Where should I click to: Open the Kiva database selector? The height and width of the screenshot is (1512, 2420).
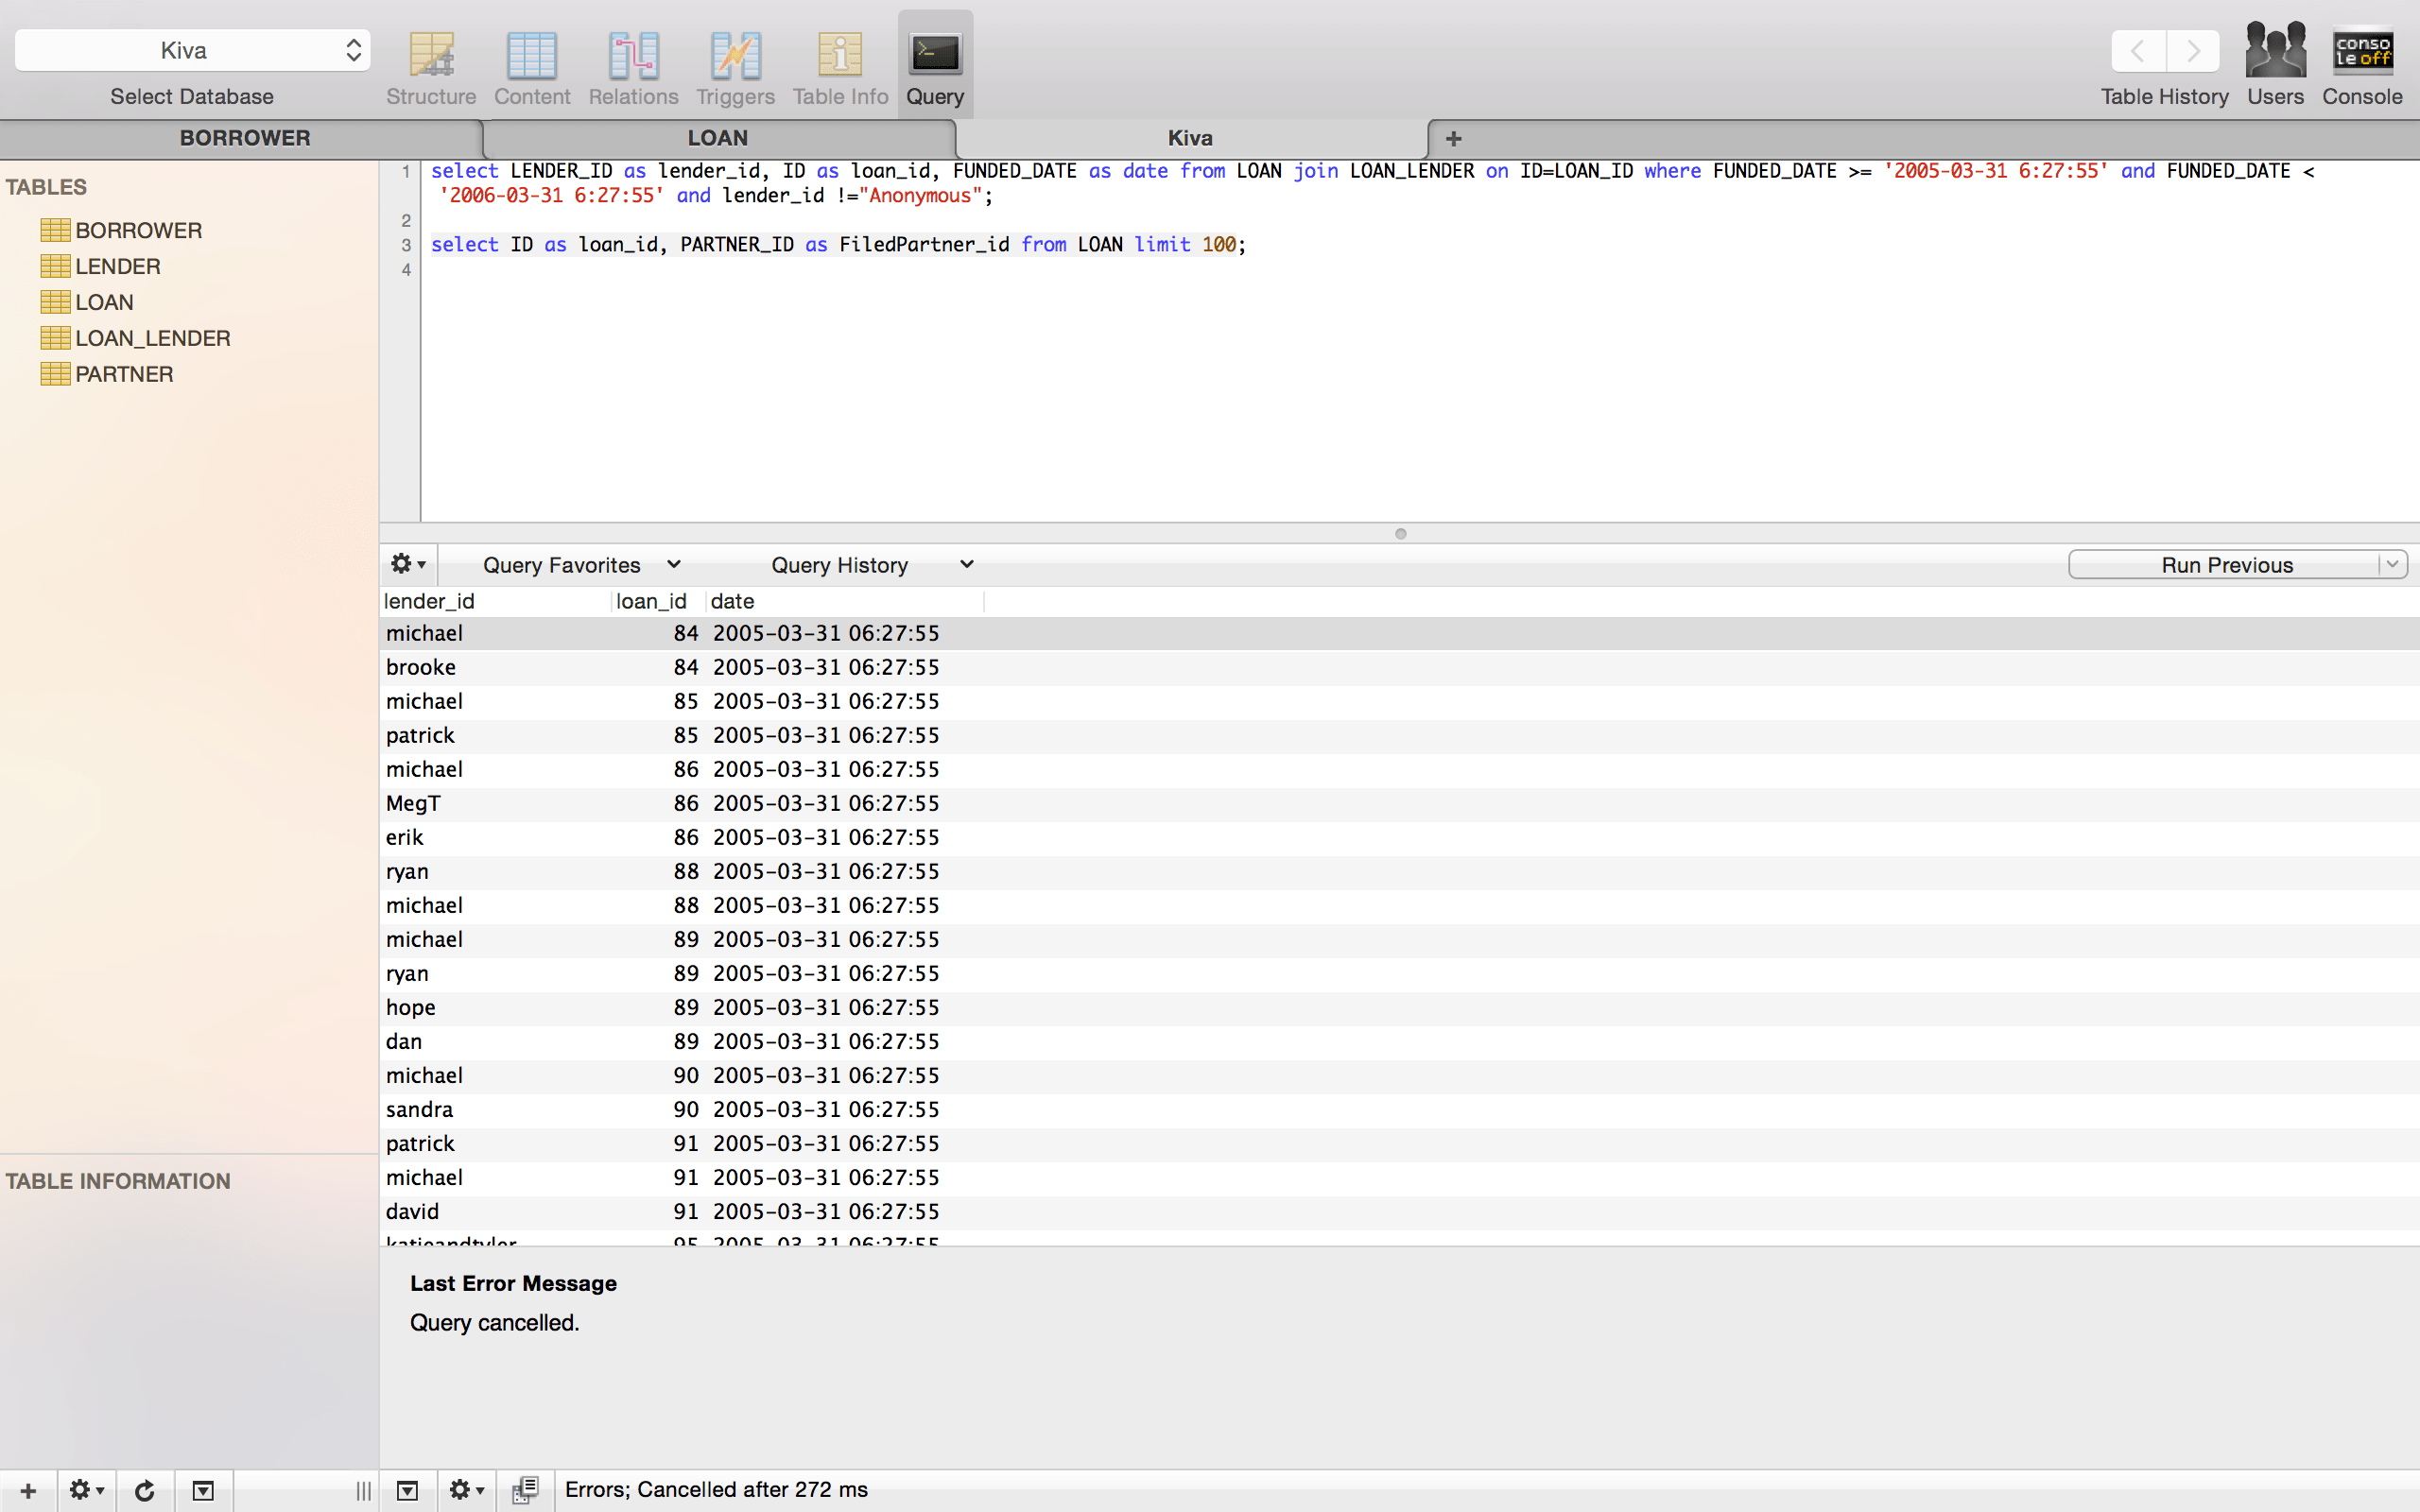[191, 49]
